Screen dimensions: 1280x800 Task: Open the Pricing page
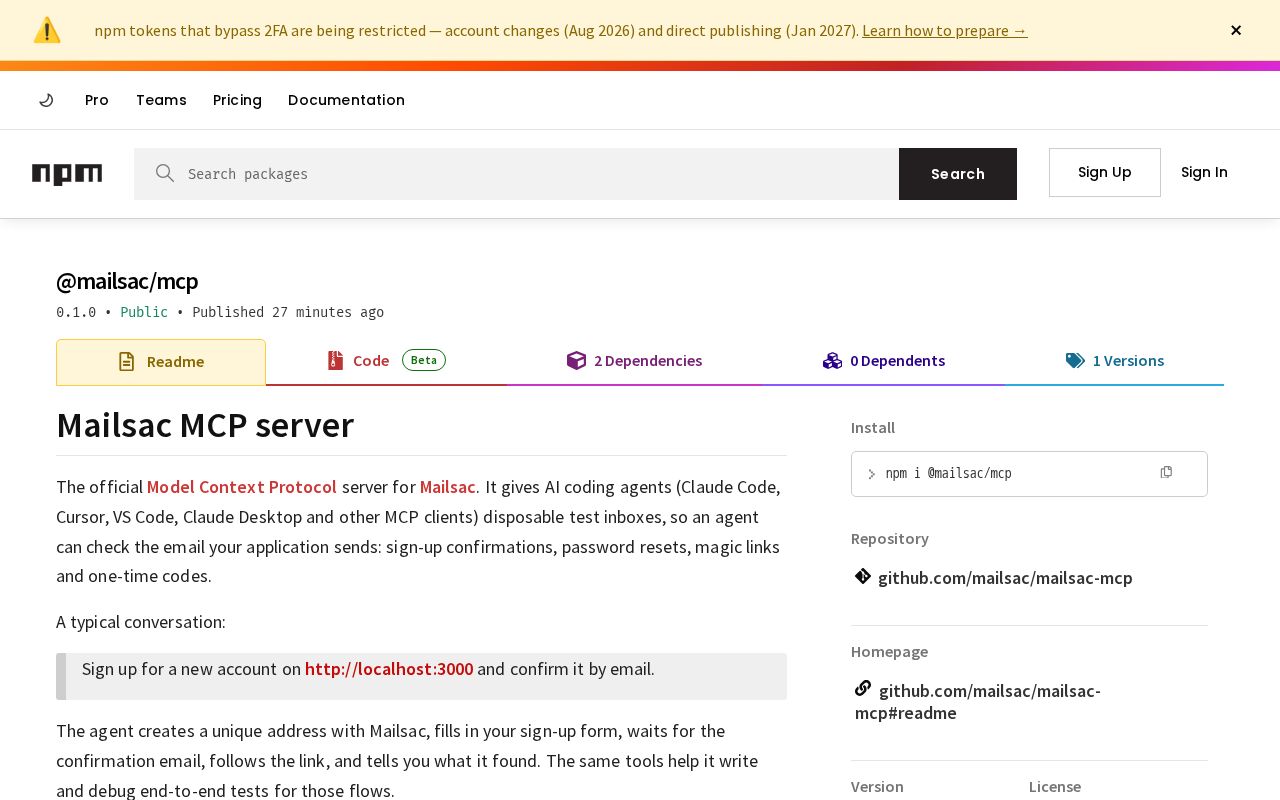click(x=237, y=100)
